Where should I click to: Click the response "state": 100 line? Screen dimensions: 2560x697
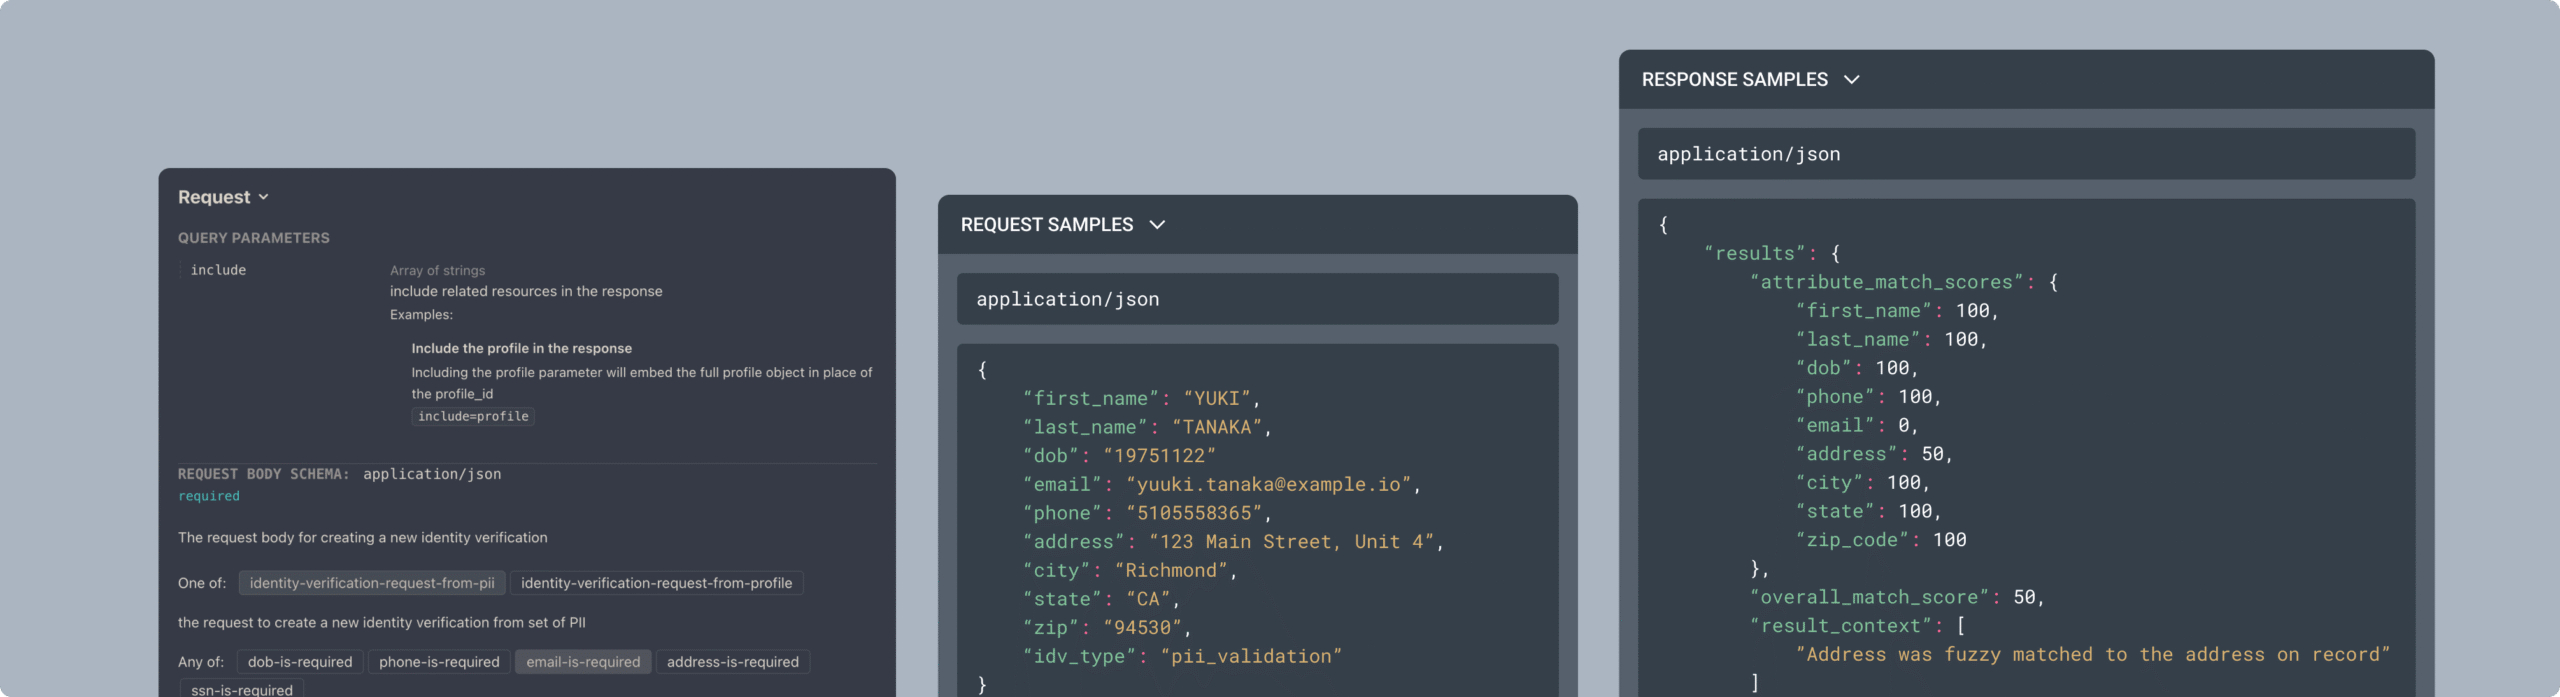[x=1868, y=511]
